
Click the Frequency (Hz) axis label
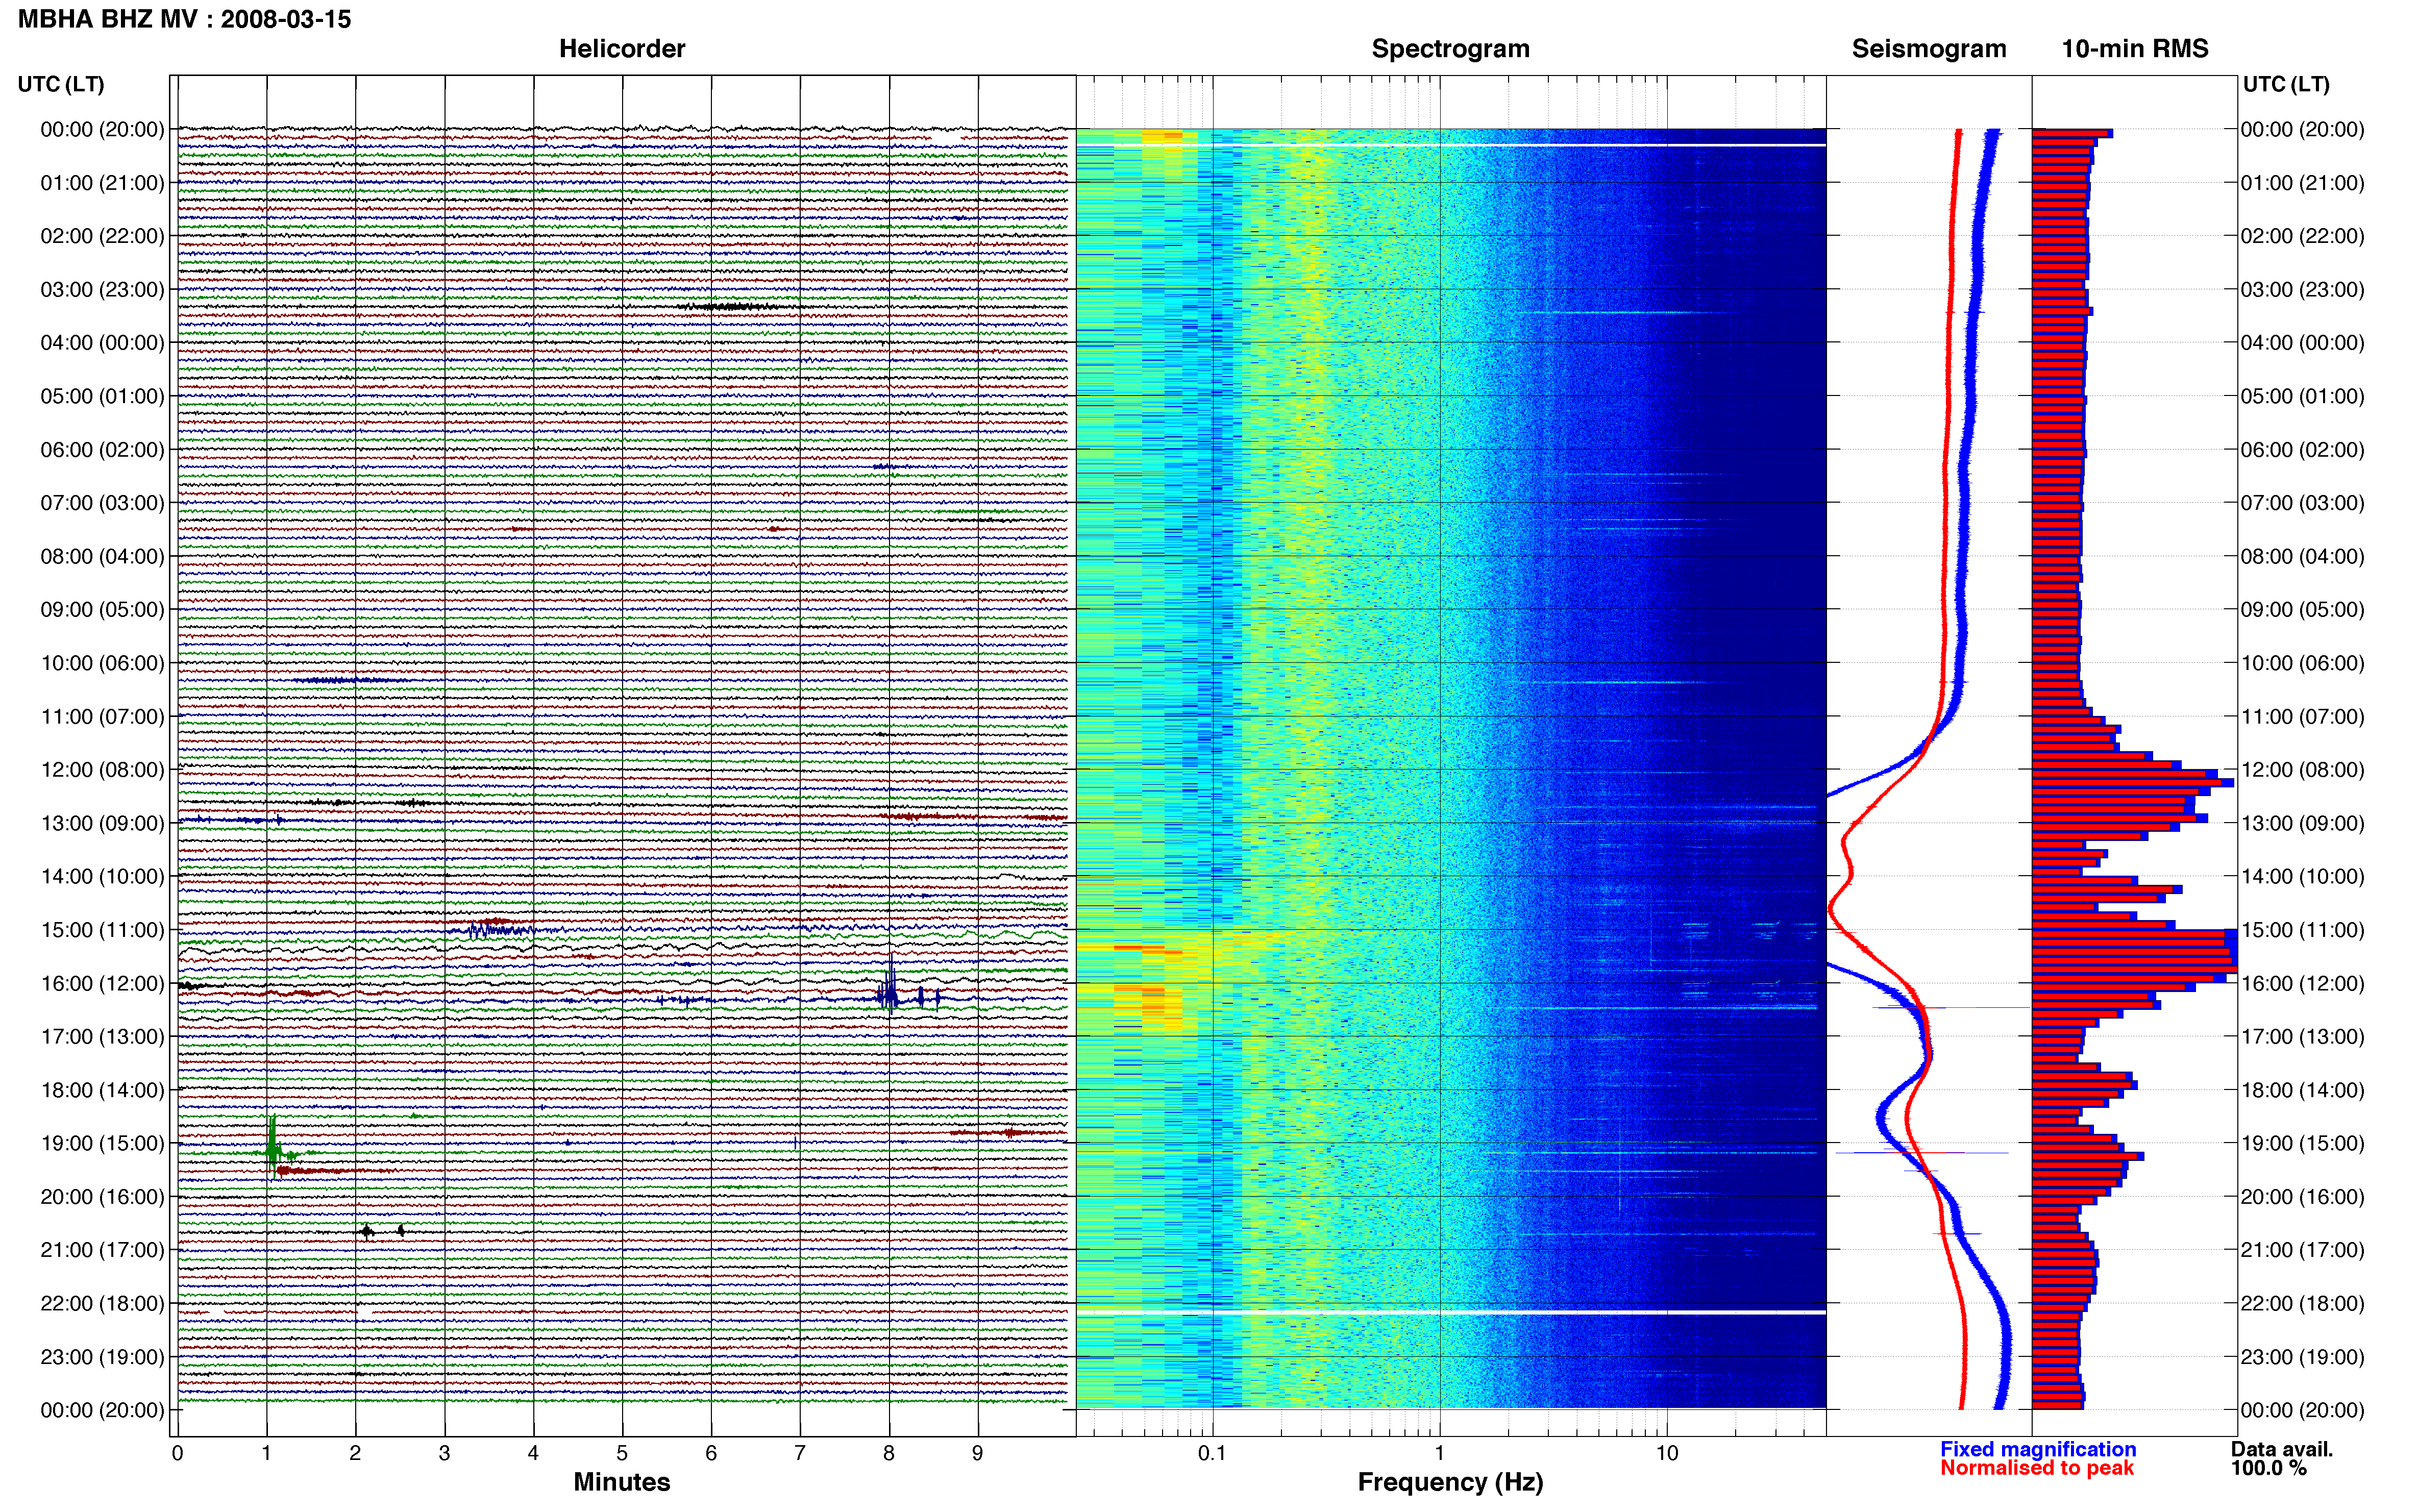1450,1482
